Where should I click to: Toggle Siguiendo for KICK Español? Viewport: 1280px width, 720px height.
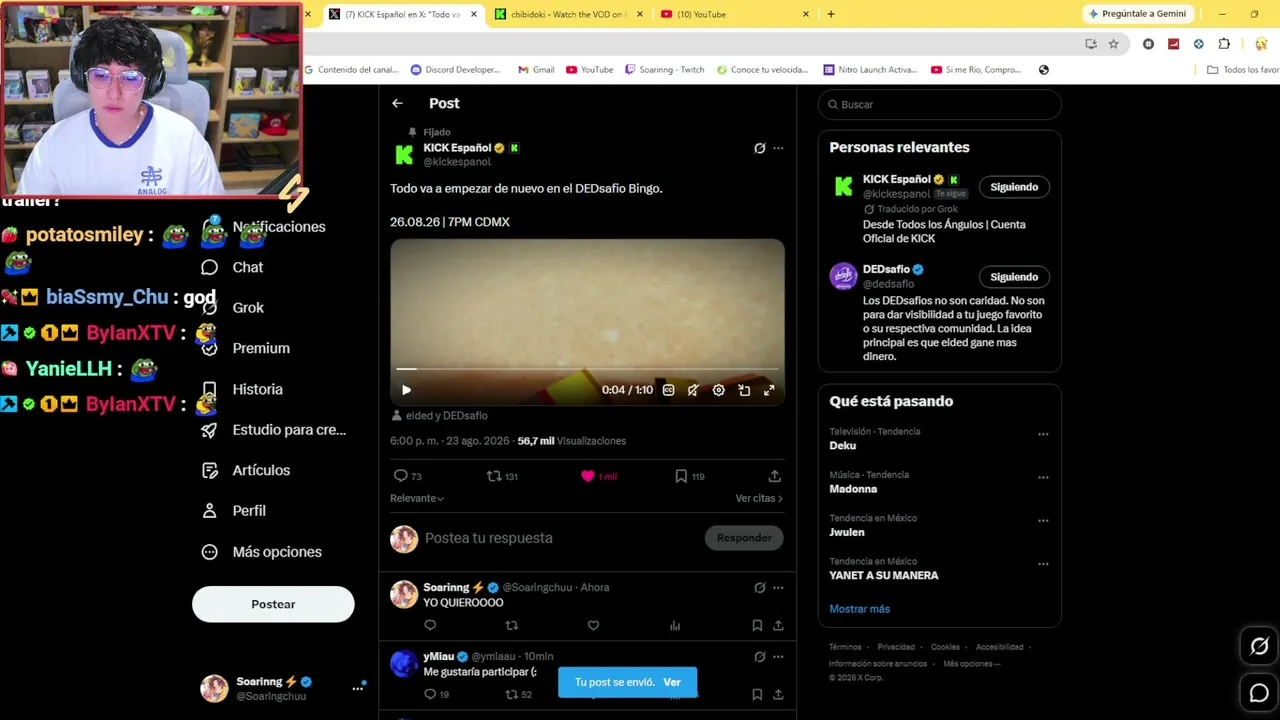coord(1014,187)
